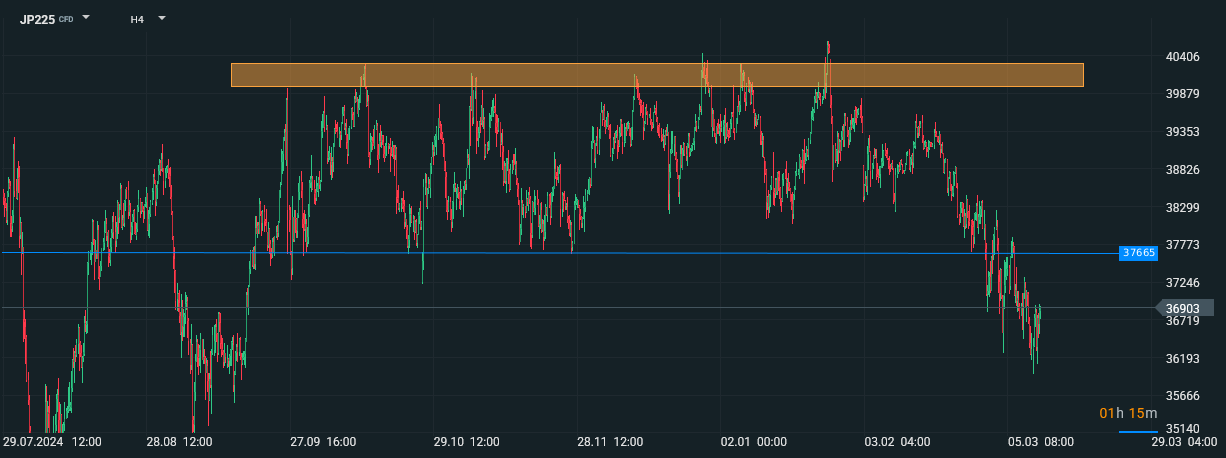The image size is (1226, 458).
Task: Select the blue horizontal line at 37665
Action: pyautogui.click(x=560, y=253)
